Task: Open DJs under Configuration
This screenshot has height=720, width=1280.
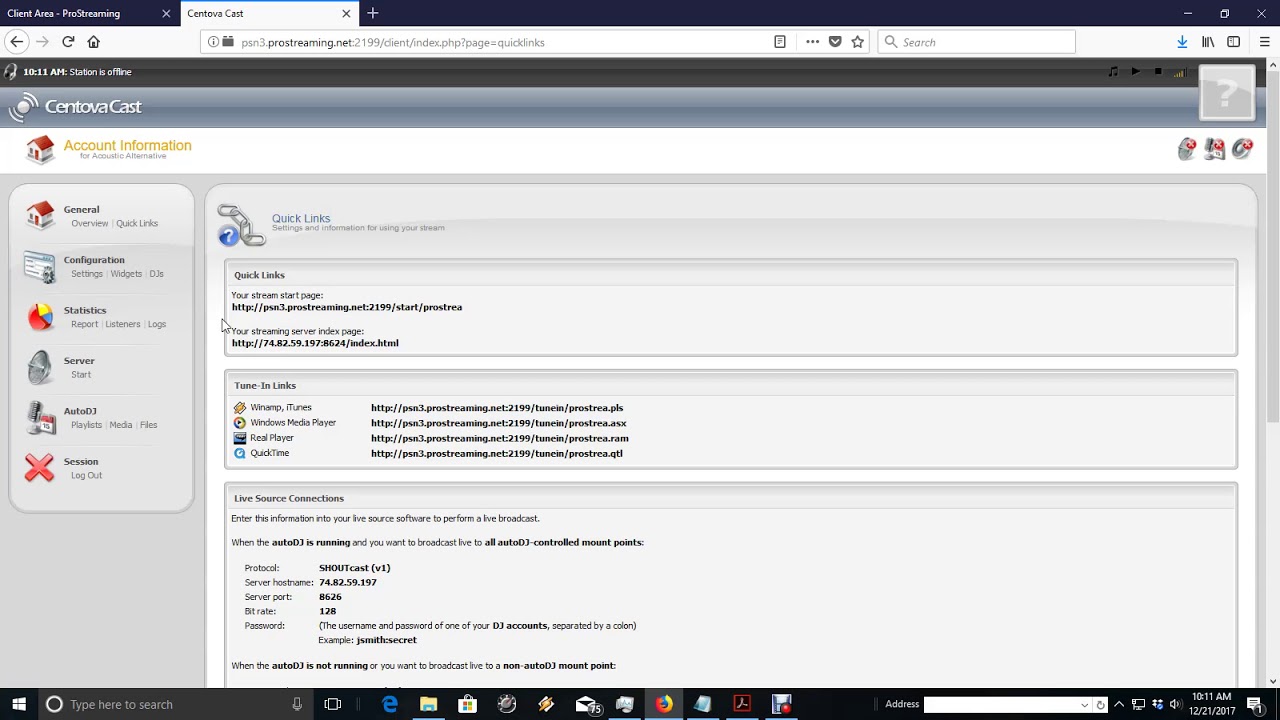Action: pyautogui.click(x=156, y=274)
